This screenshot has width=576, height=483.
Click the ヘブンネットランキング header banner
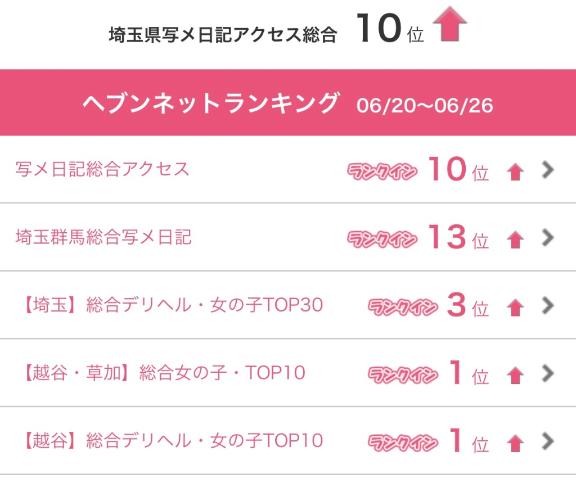click(288, 102)
